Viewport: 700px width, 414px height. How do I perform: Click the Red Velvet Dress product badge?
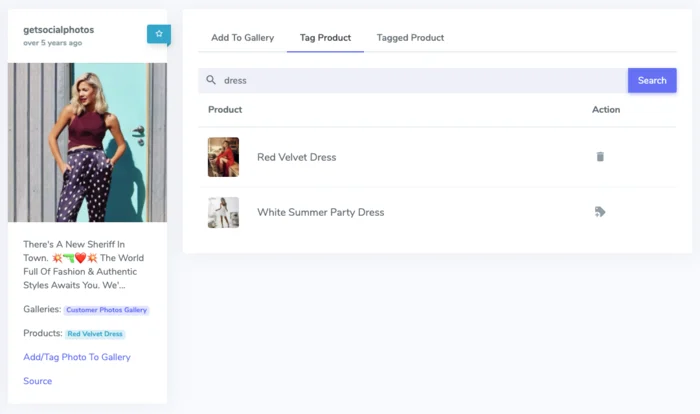click(x=95, y=334)
